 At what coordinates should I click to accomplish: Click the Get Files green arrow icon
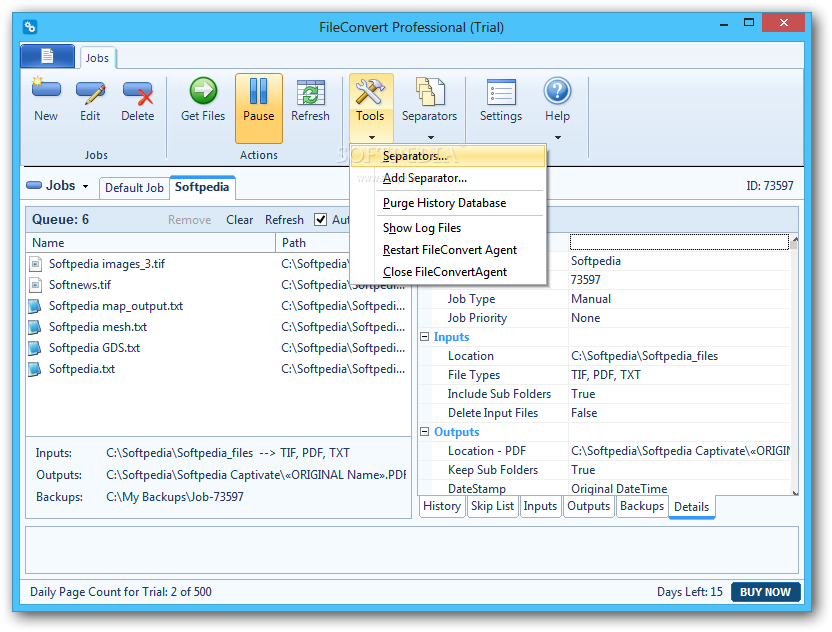tap(203, 91)
